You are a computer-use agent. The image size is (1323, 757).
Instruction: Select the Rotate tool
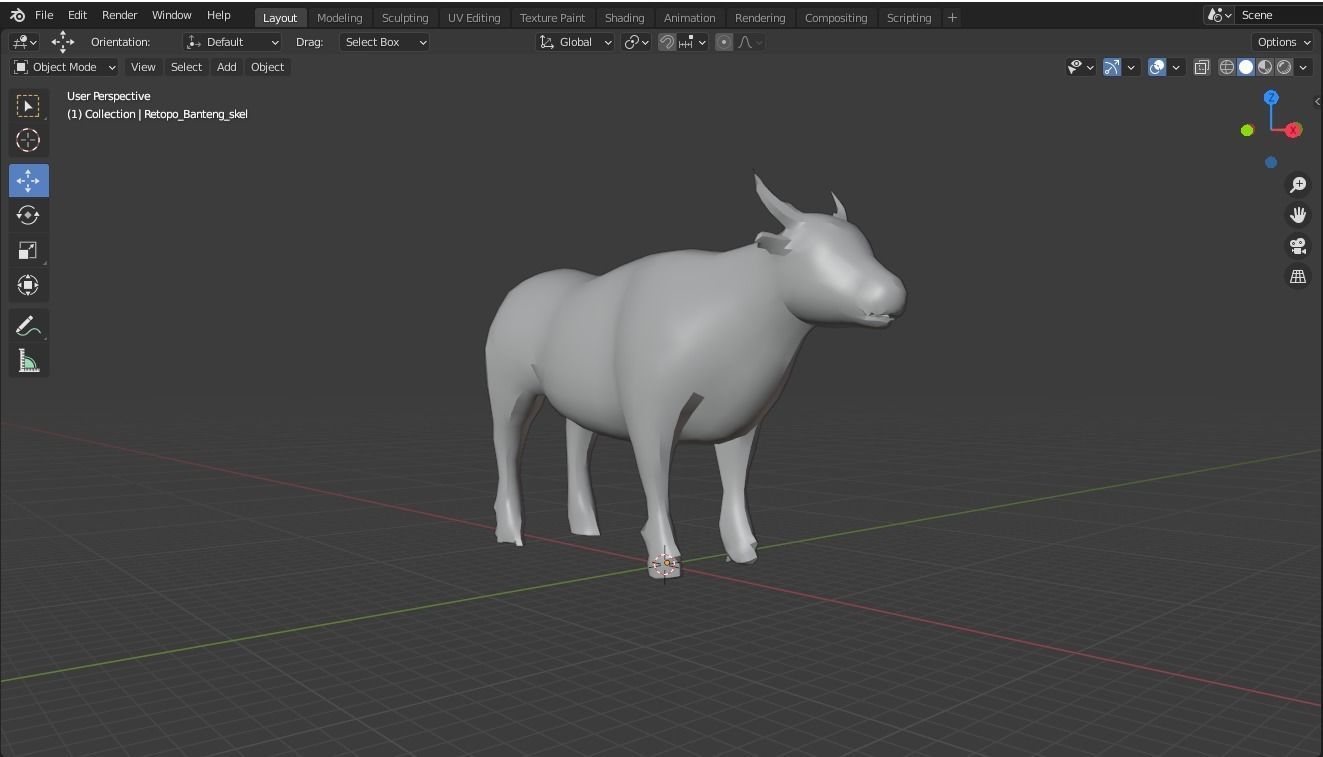point(28,215)
